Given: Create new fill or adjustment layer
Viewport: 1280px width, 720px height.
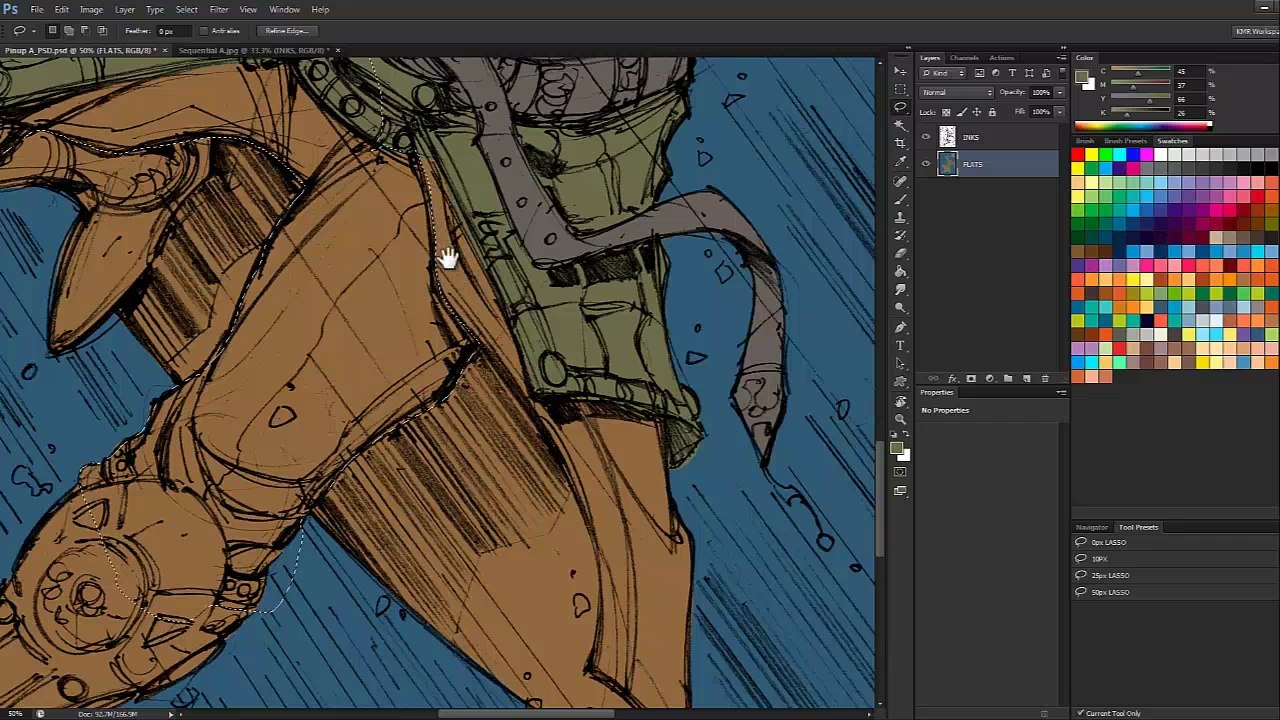Looking at the screenshot, I should pyautogui.click(x=990, y=379).
